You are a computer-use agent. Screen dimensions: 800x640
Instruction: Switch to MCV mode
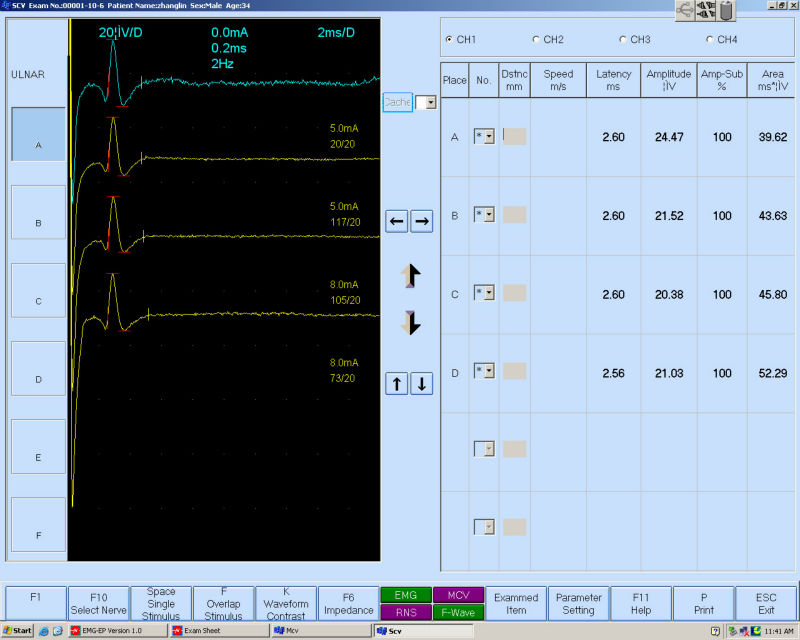point(458,595)
